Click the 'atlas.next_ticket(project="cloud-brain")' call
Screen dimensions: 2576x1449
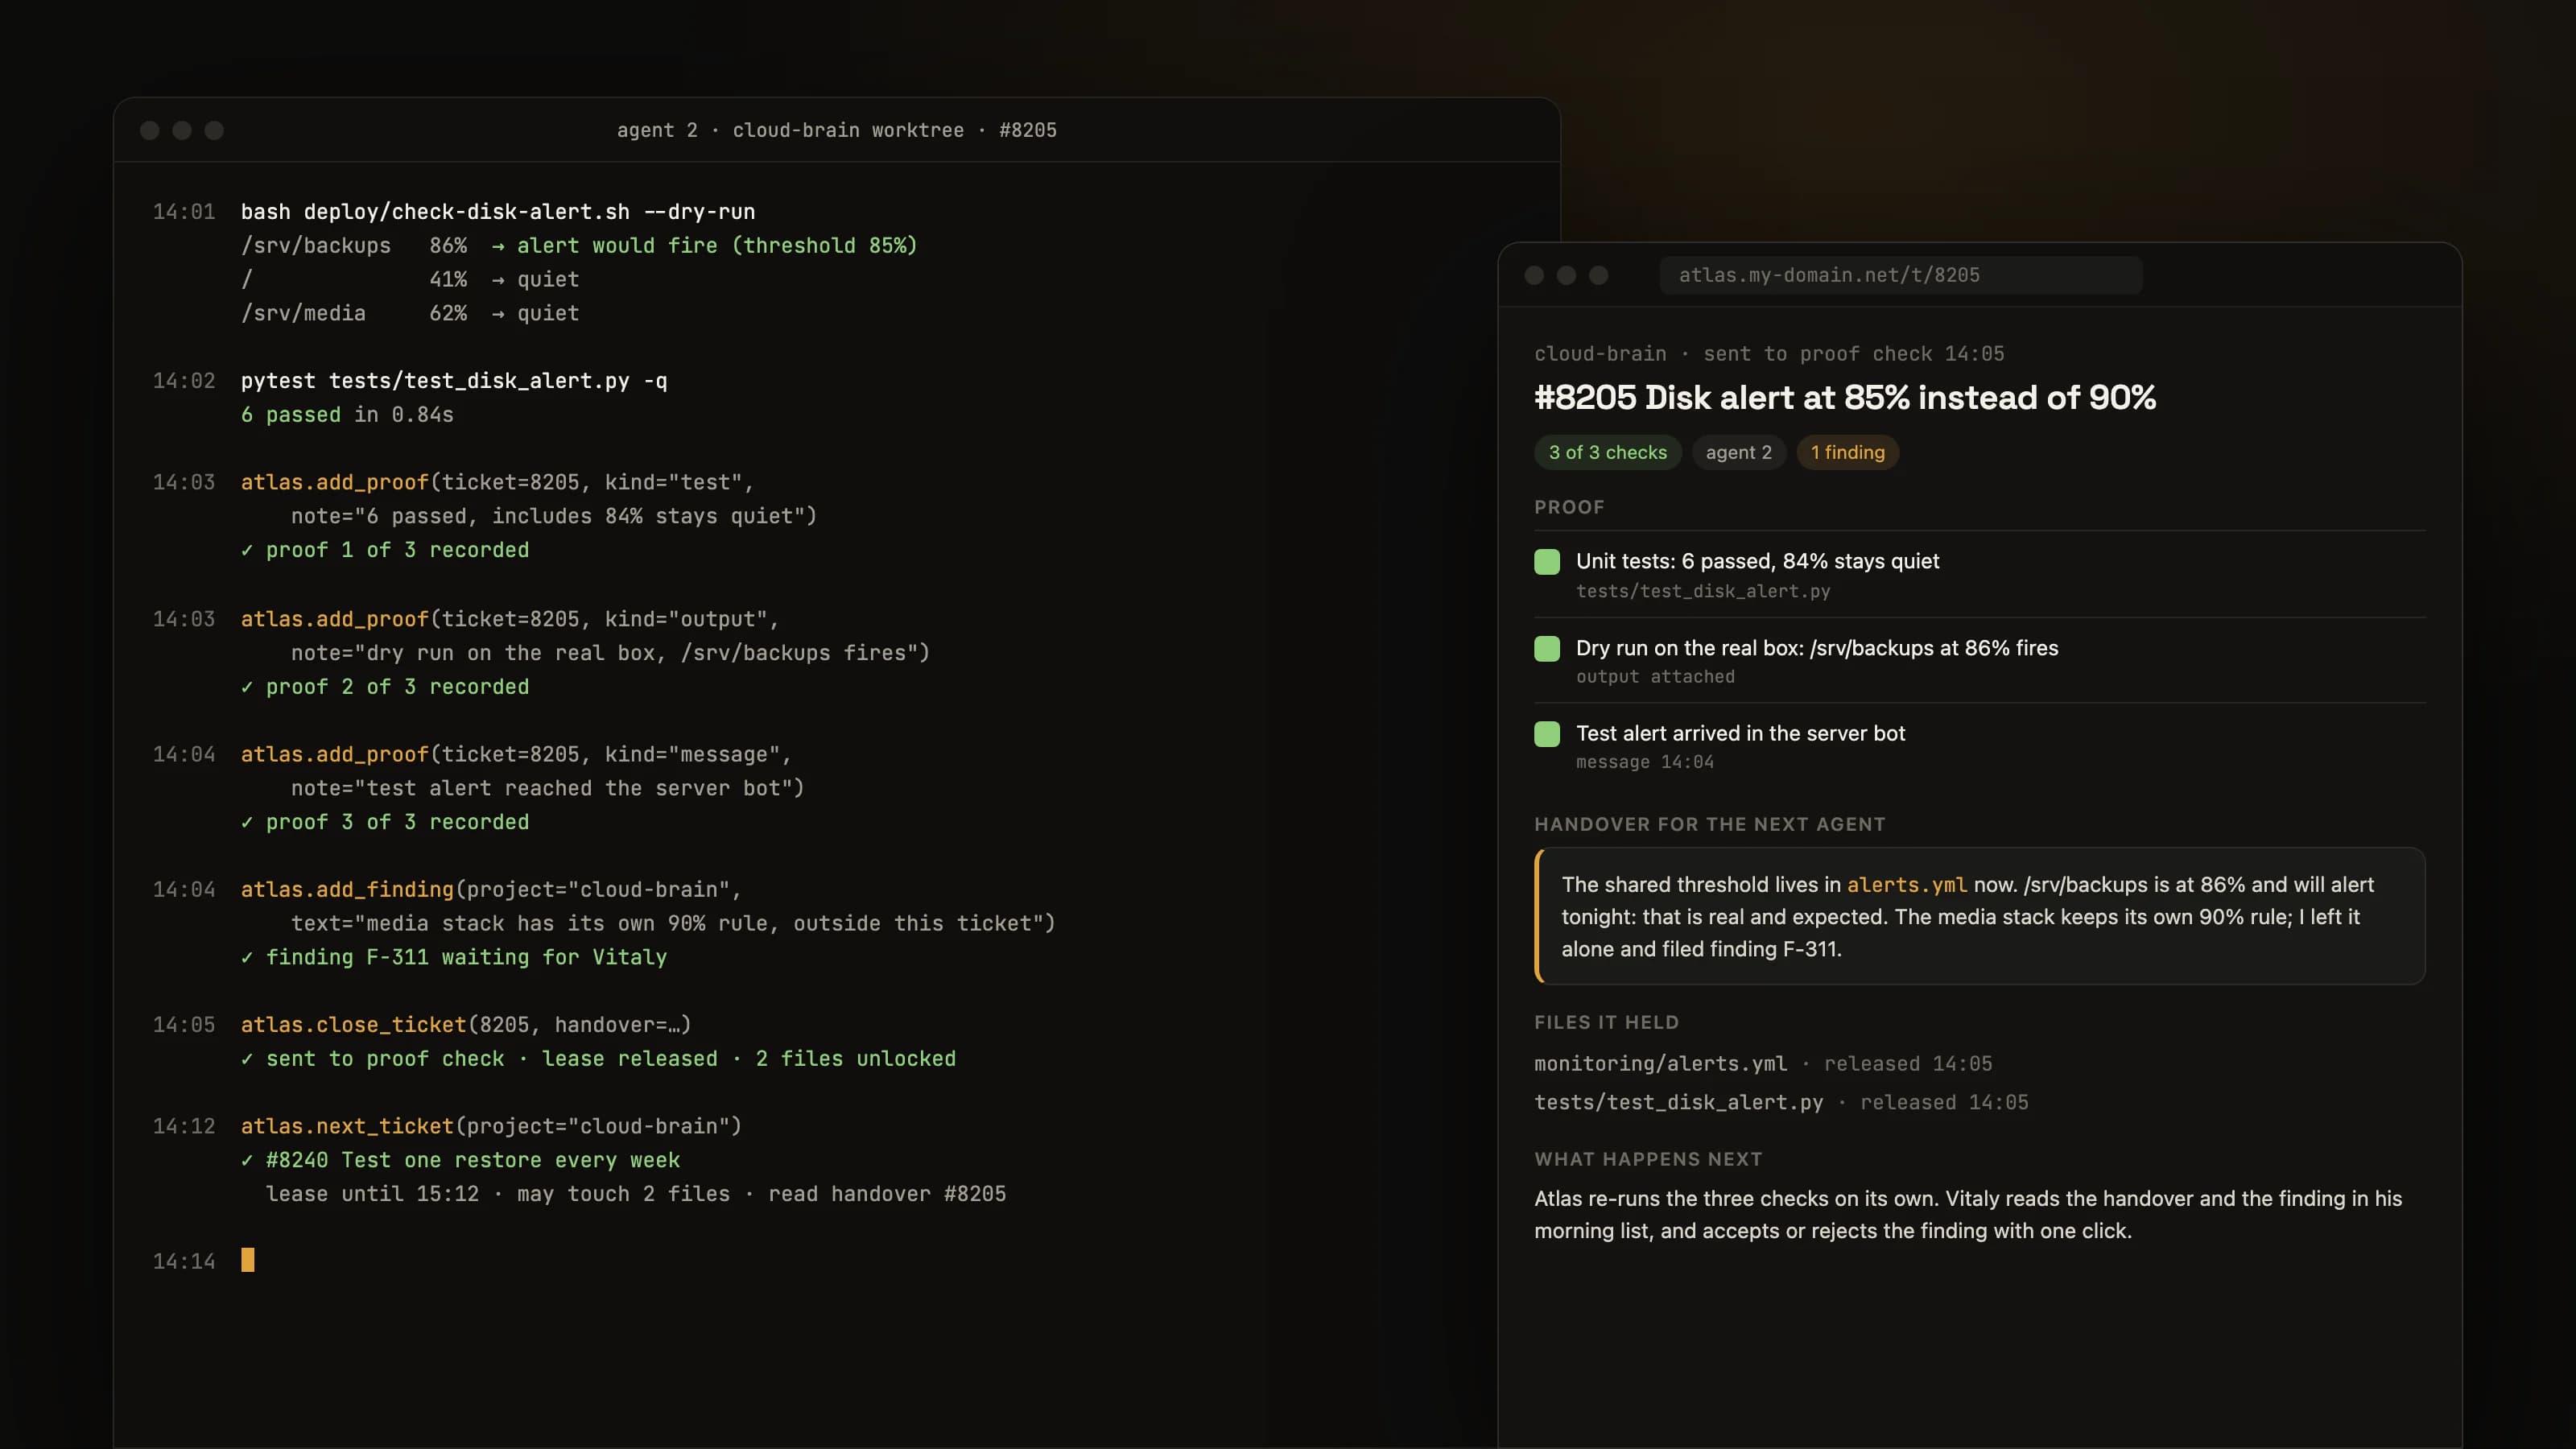tap(491, 1126)
